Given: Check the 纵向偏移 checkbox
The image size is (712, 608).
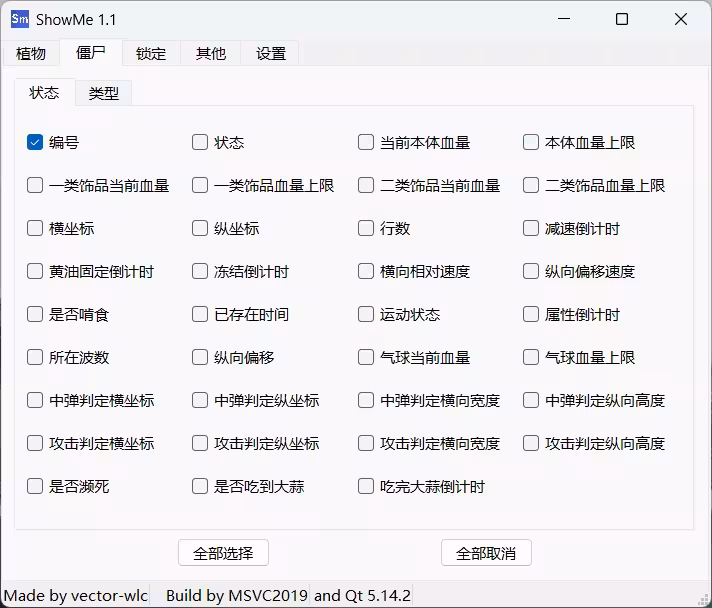Looking at the screenshot, I should [200, 357].
